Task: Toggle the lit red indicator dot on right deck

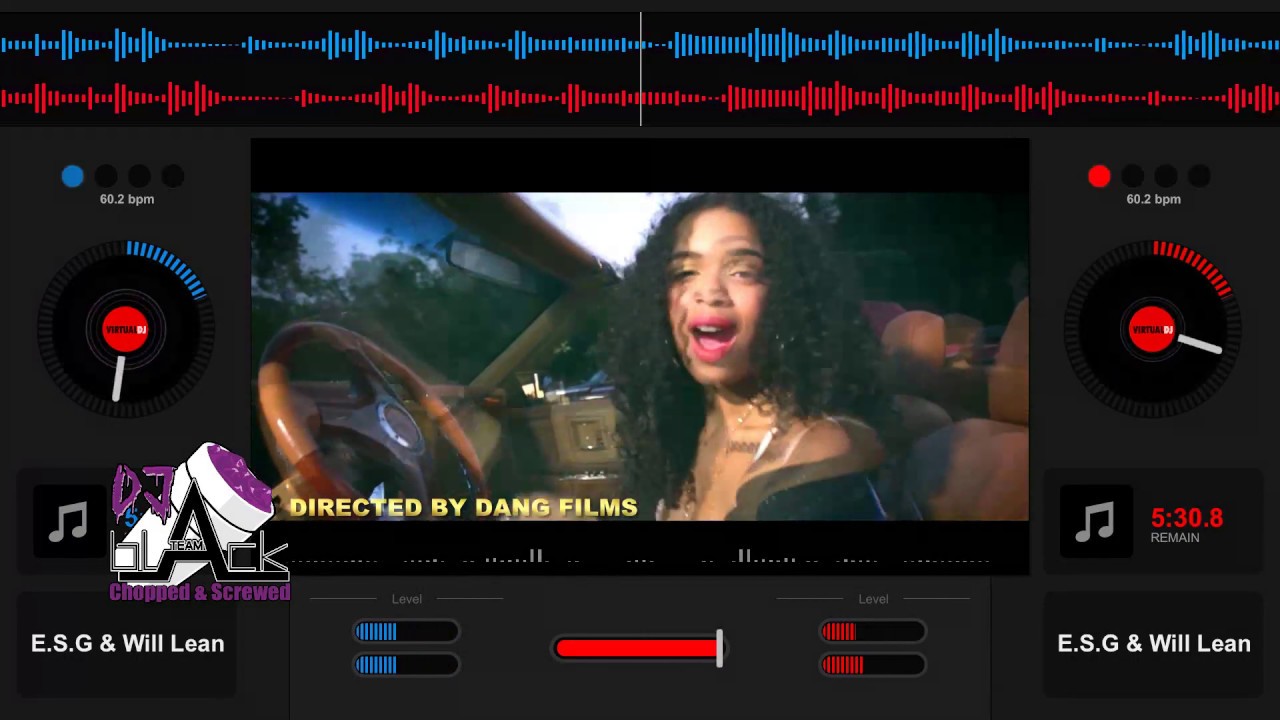Action: tap(1099, 177)
